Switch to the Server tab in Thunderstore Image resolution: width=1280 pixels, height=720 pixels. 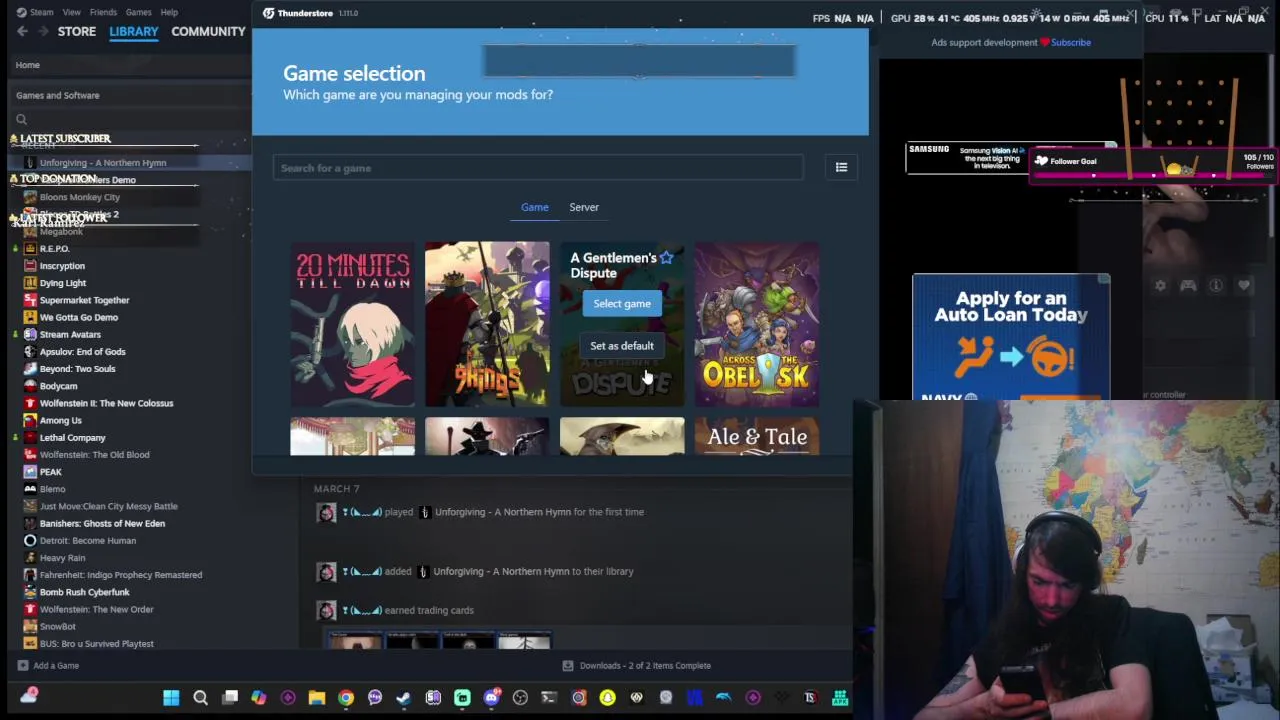pos(584,207)
